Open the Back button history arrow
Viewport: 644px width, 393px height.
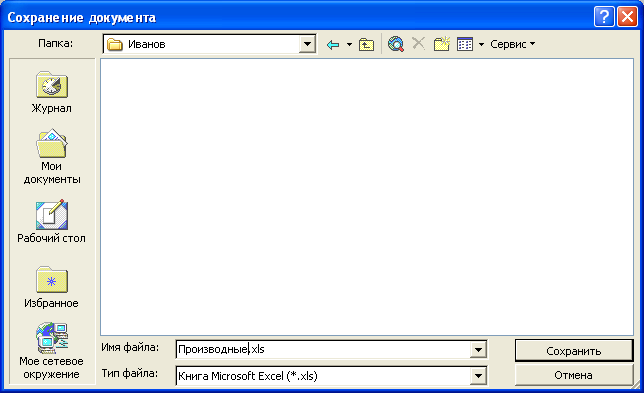pyautogui.click(x=350, y=44)
